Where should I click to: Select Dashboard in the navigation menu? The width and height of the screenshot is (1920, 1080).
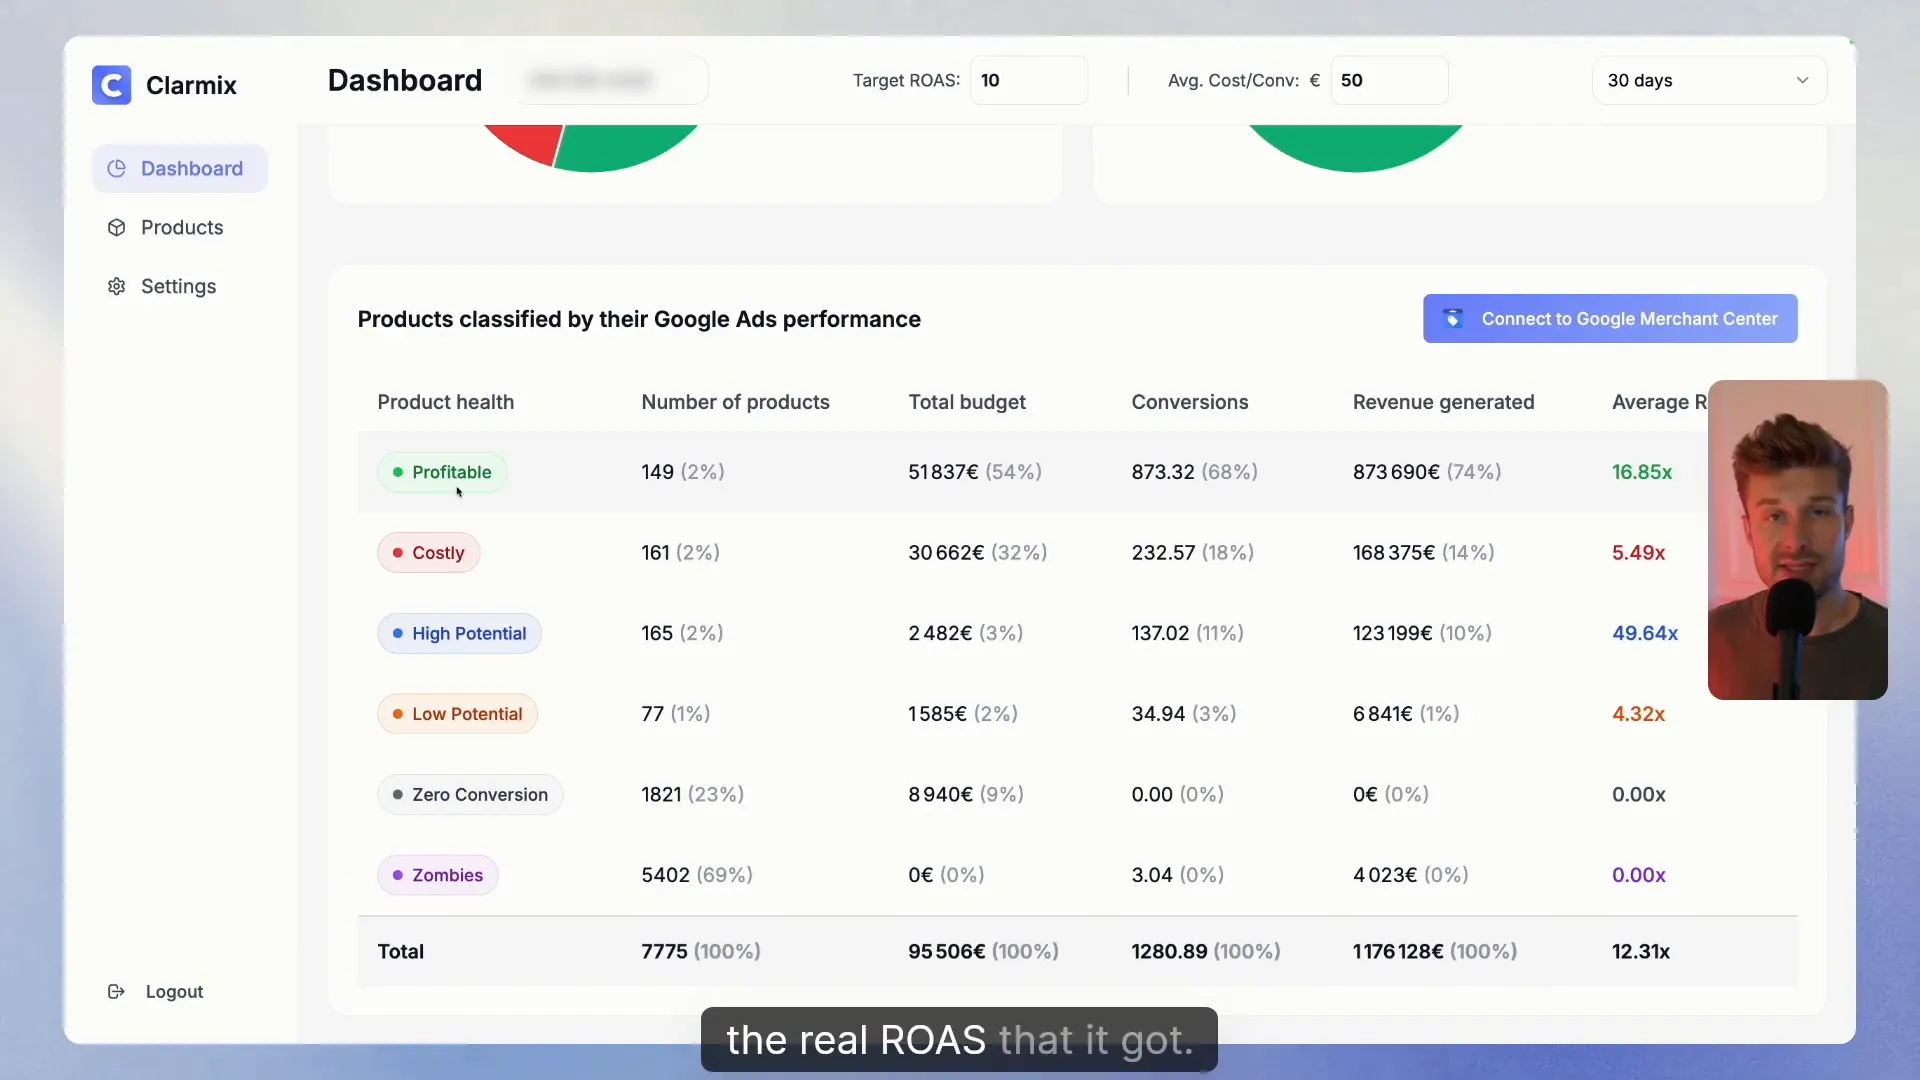pos(192,168)
